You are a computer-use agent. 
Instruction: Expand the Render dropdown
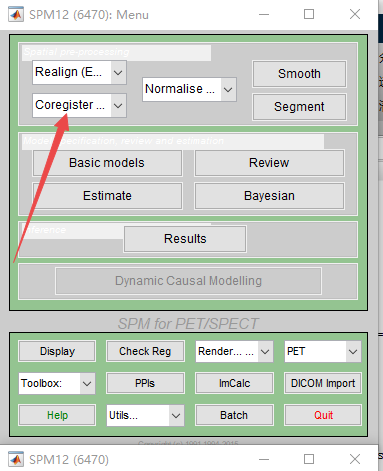pyautogui.click(x=234, y=351)
